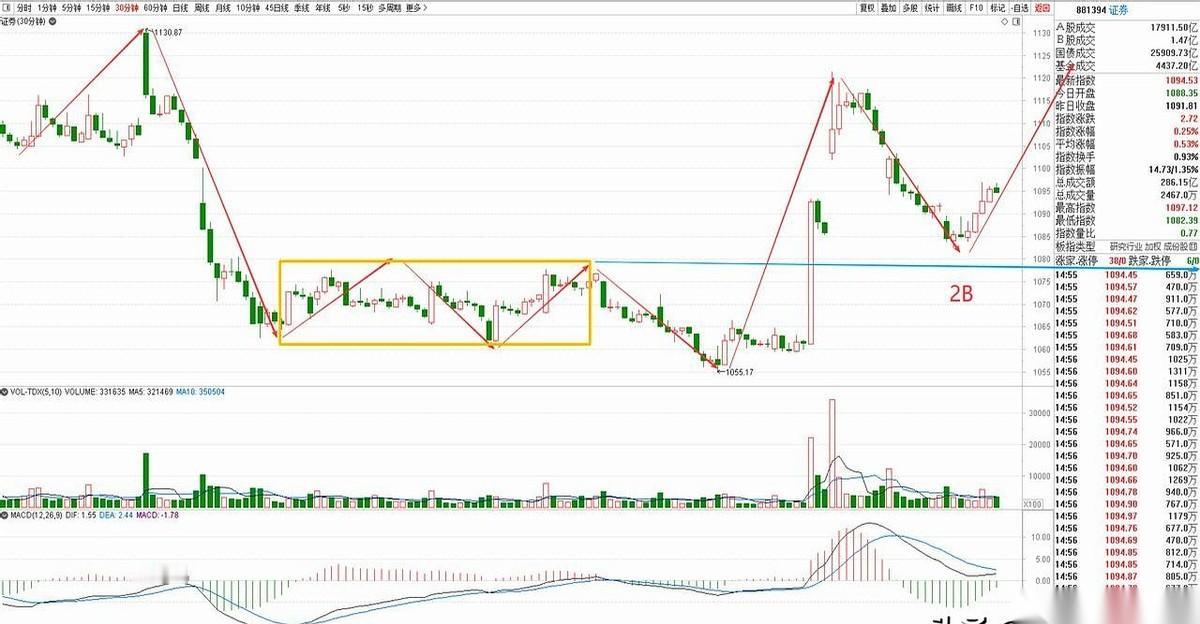Image resolution: width=1200 pixels, height=624 pixels.
Task: Open dropdown next to 证券(30分钟) title
Action: click(53, 22)
